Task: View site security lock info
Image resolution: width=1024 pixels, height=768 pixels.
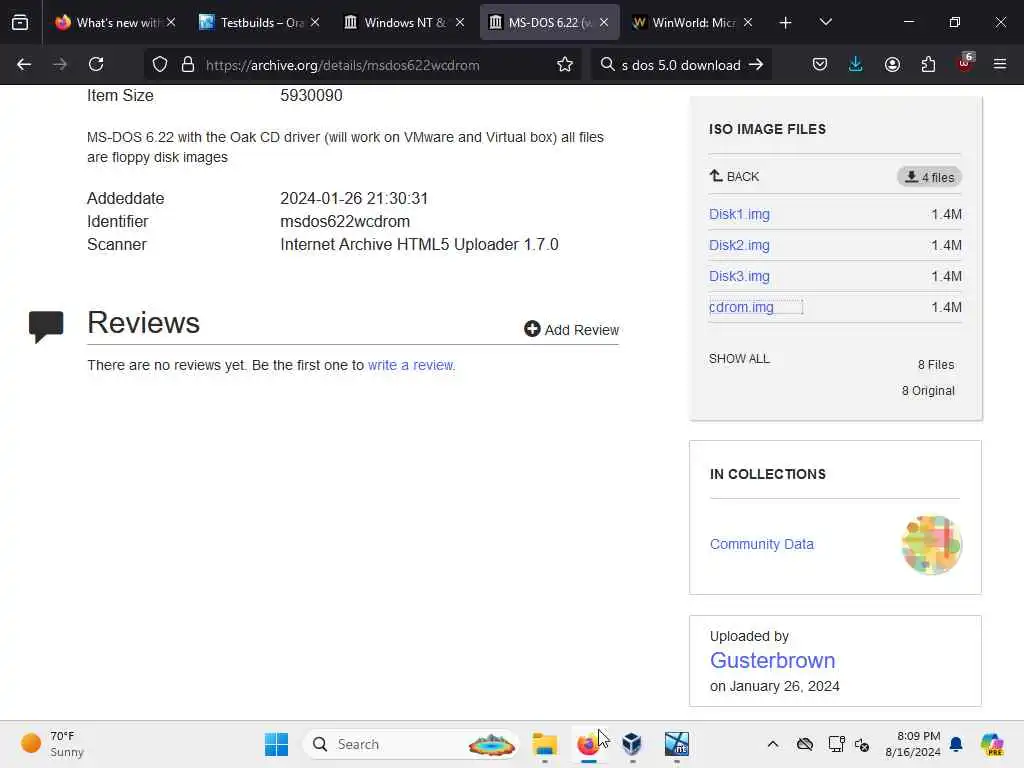Action: (188, 65)
